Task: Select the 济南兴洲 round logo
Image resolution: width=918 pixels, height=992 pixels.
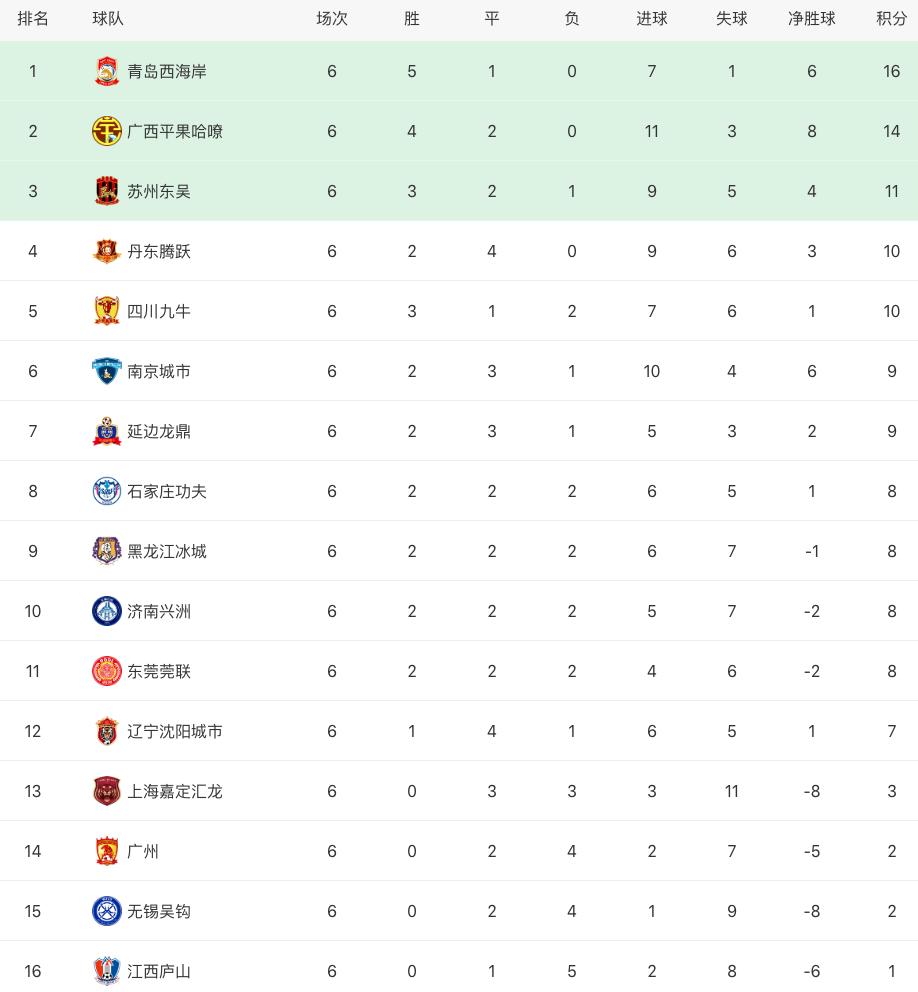Action: (106, 611)
